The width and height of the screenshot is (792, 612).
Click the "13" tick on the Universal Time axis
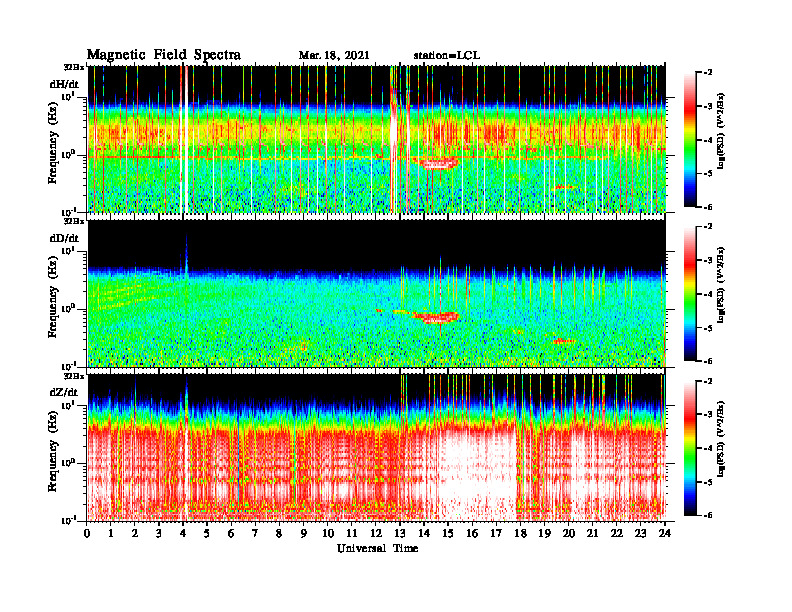pyautogui.click(x=400, y=534)
